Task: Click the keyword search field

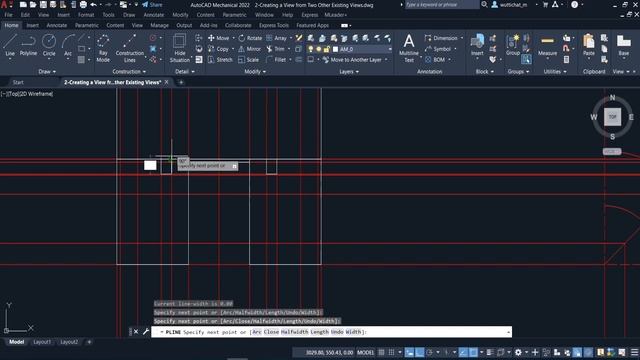Action: point(441,4)
